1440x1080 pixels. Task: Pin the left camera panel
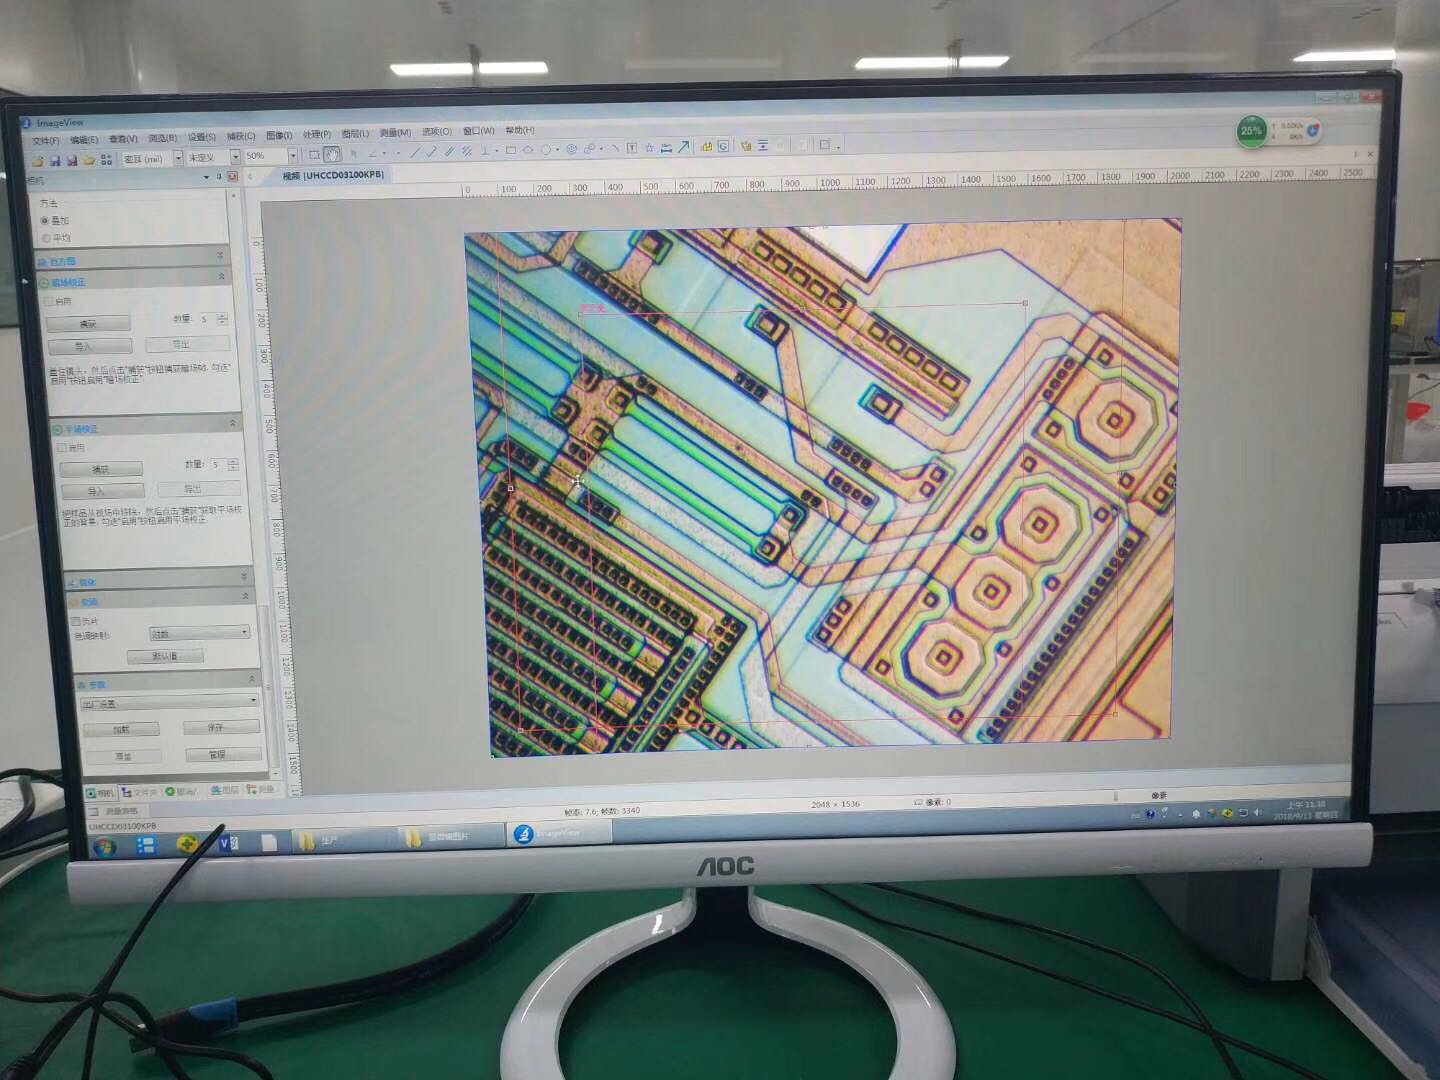click(219, 177)
